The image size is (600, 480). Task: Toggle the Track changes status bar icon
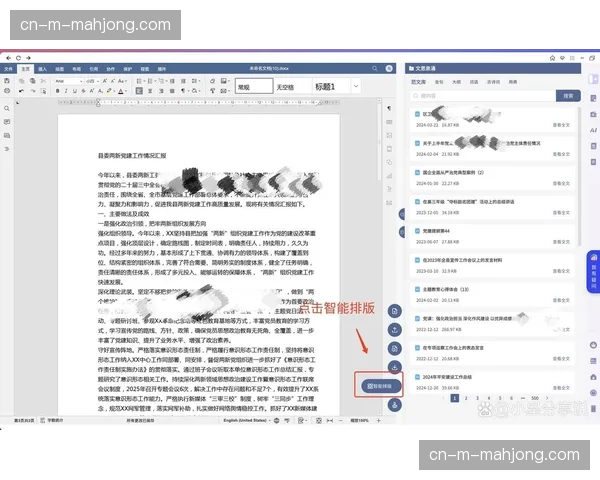[302, 420]
